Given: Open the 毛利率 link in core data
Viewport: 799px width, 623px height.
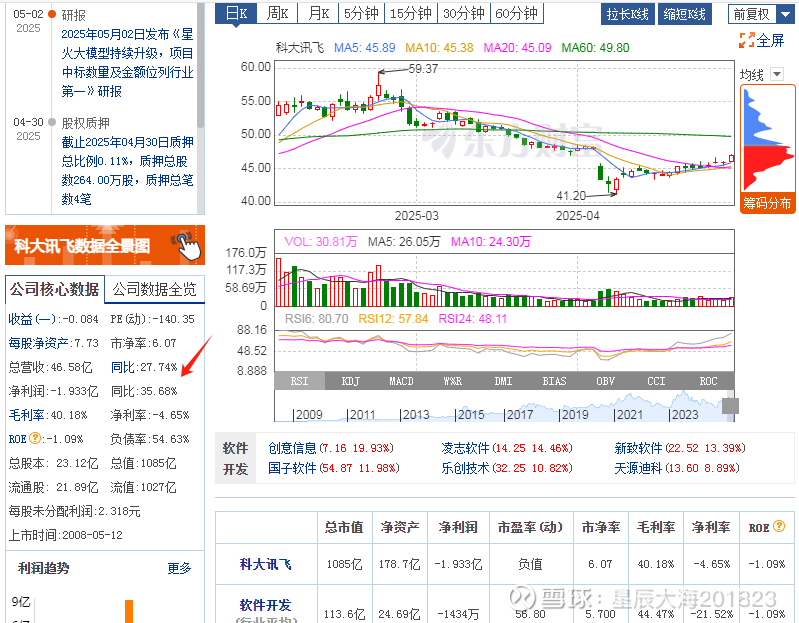Looking at the screenshot, I should coord(26,415).
